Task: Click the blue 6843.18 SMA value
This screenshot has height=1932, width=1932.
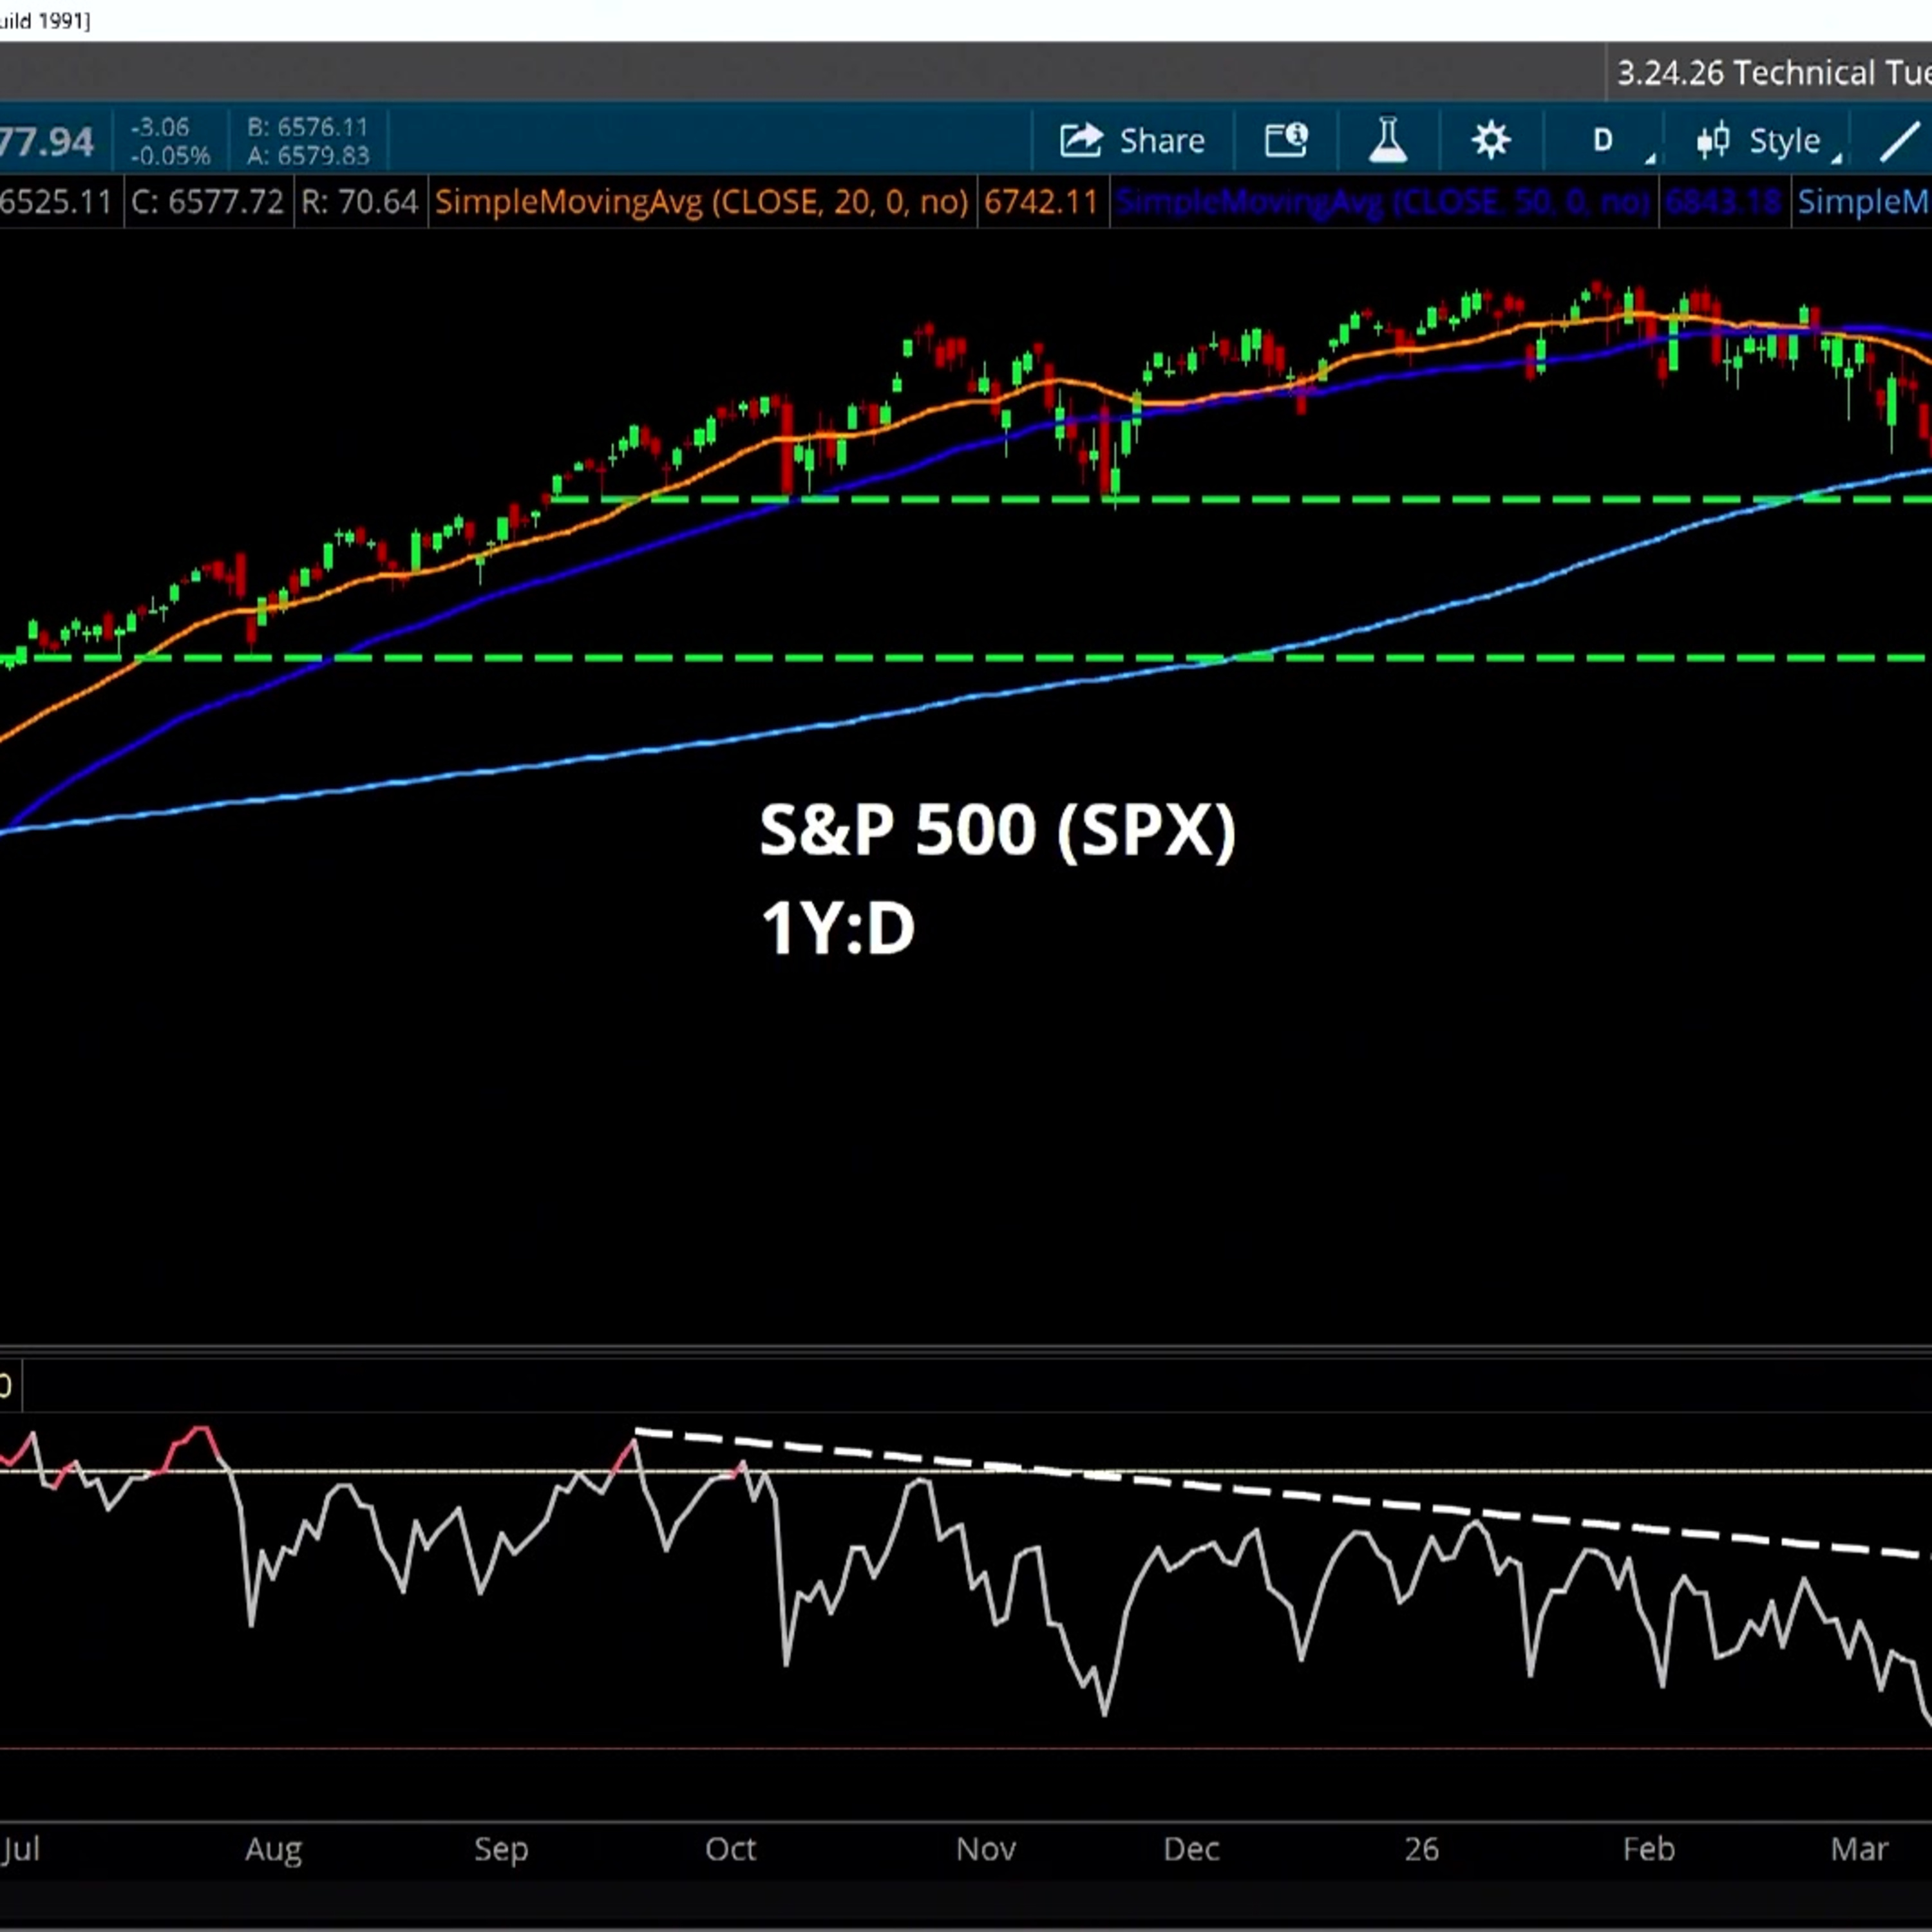Action: pyautogui.click(x=1723, y=202)
